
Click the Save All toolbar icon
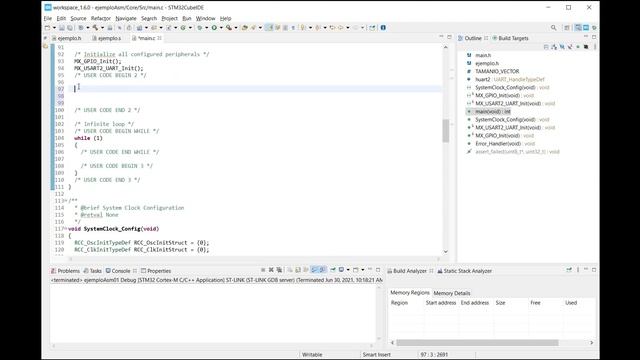pos(69,28)
